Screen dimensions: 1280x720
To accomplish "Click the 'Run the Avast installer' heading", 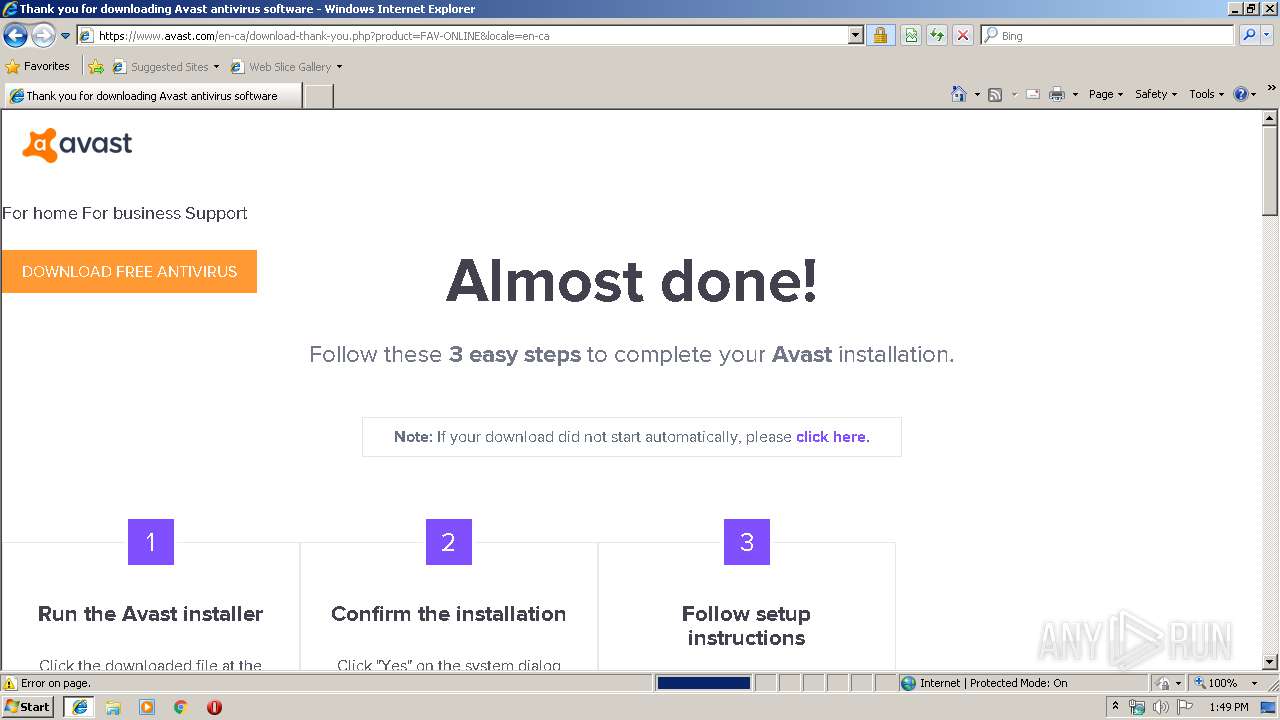I will coord(150,614).
